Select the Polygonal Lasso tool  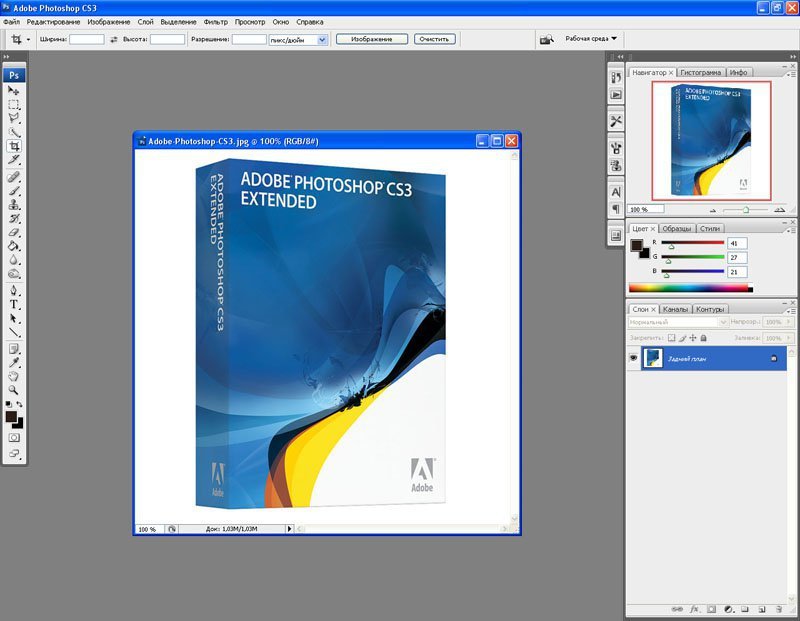(x=14, y=118)
